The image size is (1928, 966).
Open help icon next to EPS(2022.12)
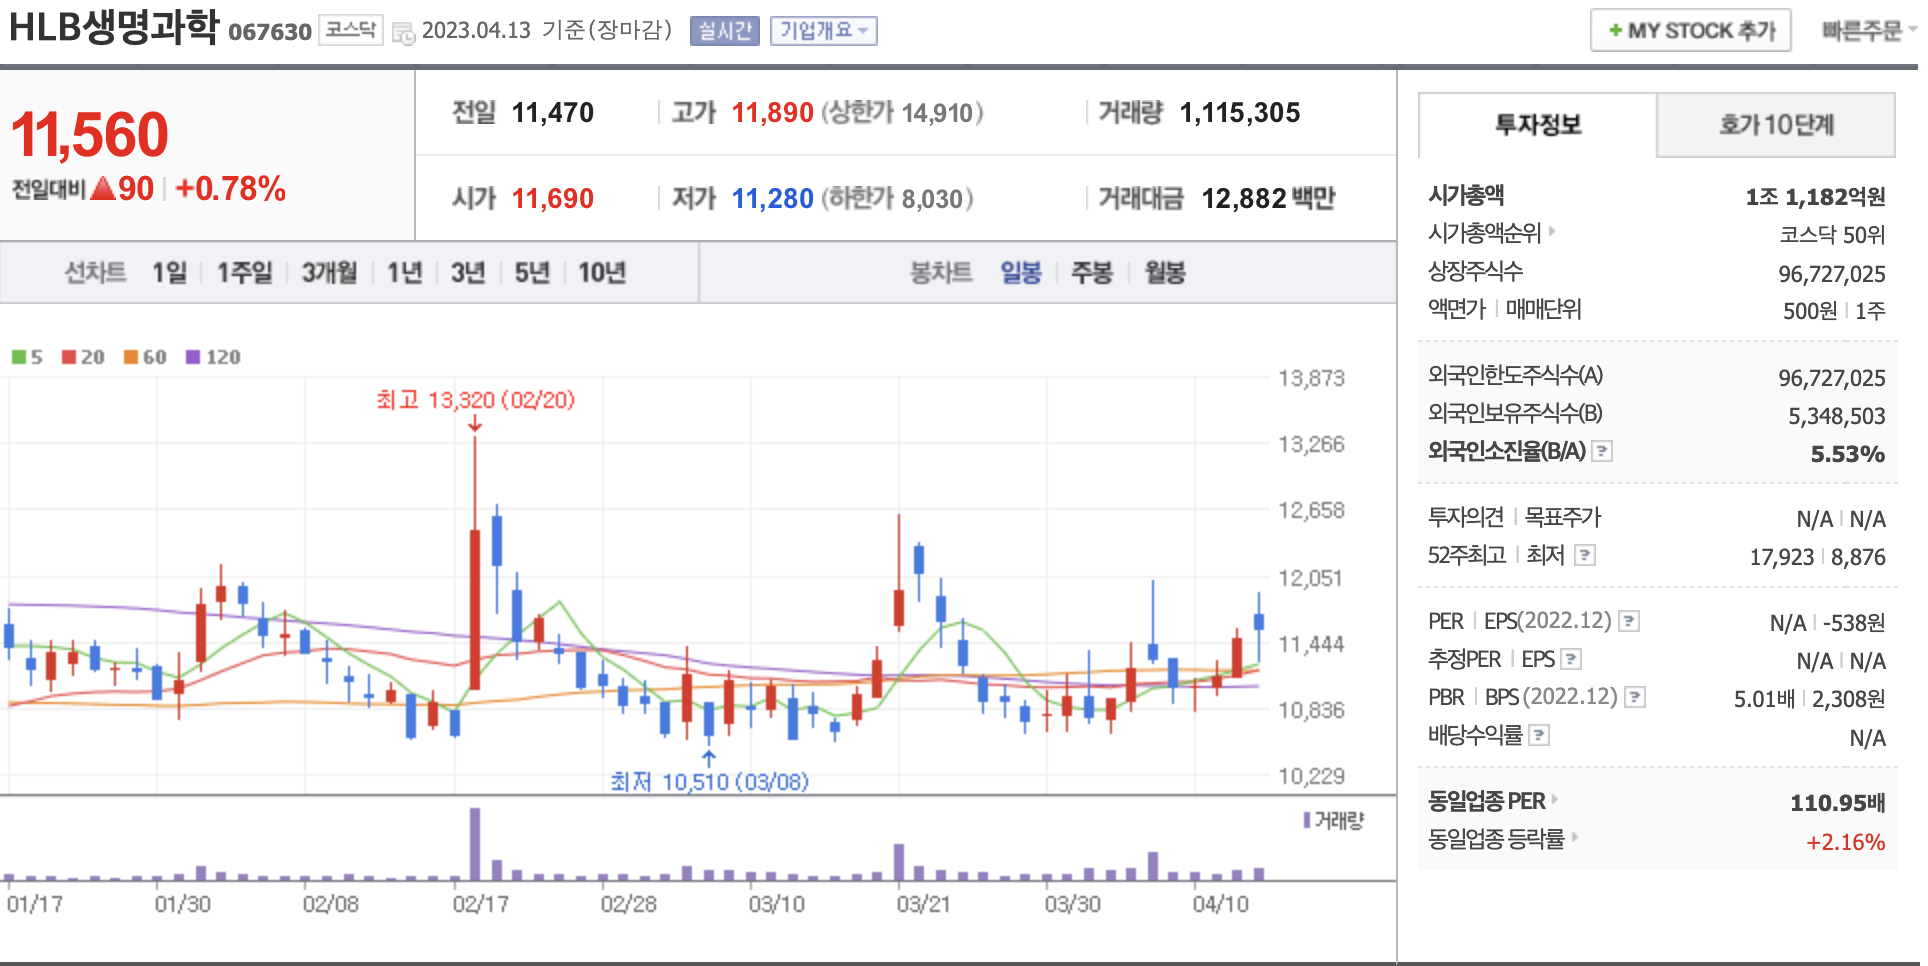[1629, 622]
